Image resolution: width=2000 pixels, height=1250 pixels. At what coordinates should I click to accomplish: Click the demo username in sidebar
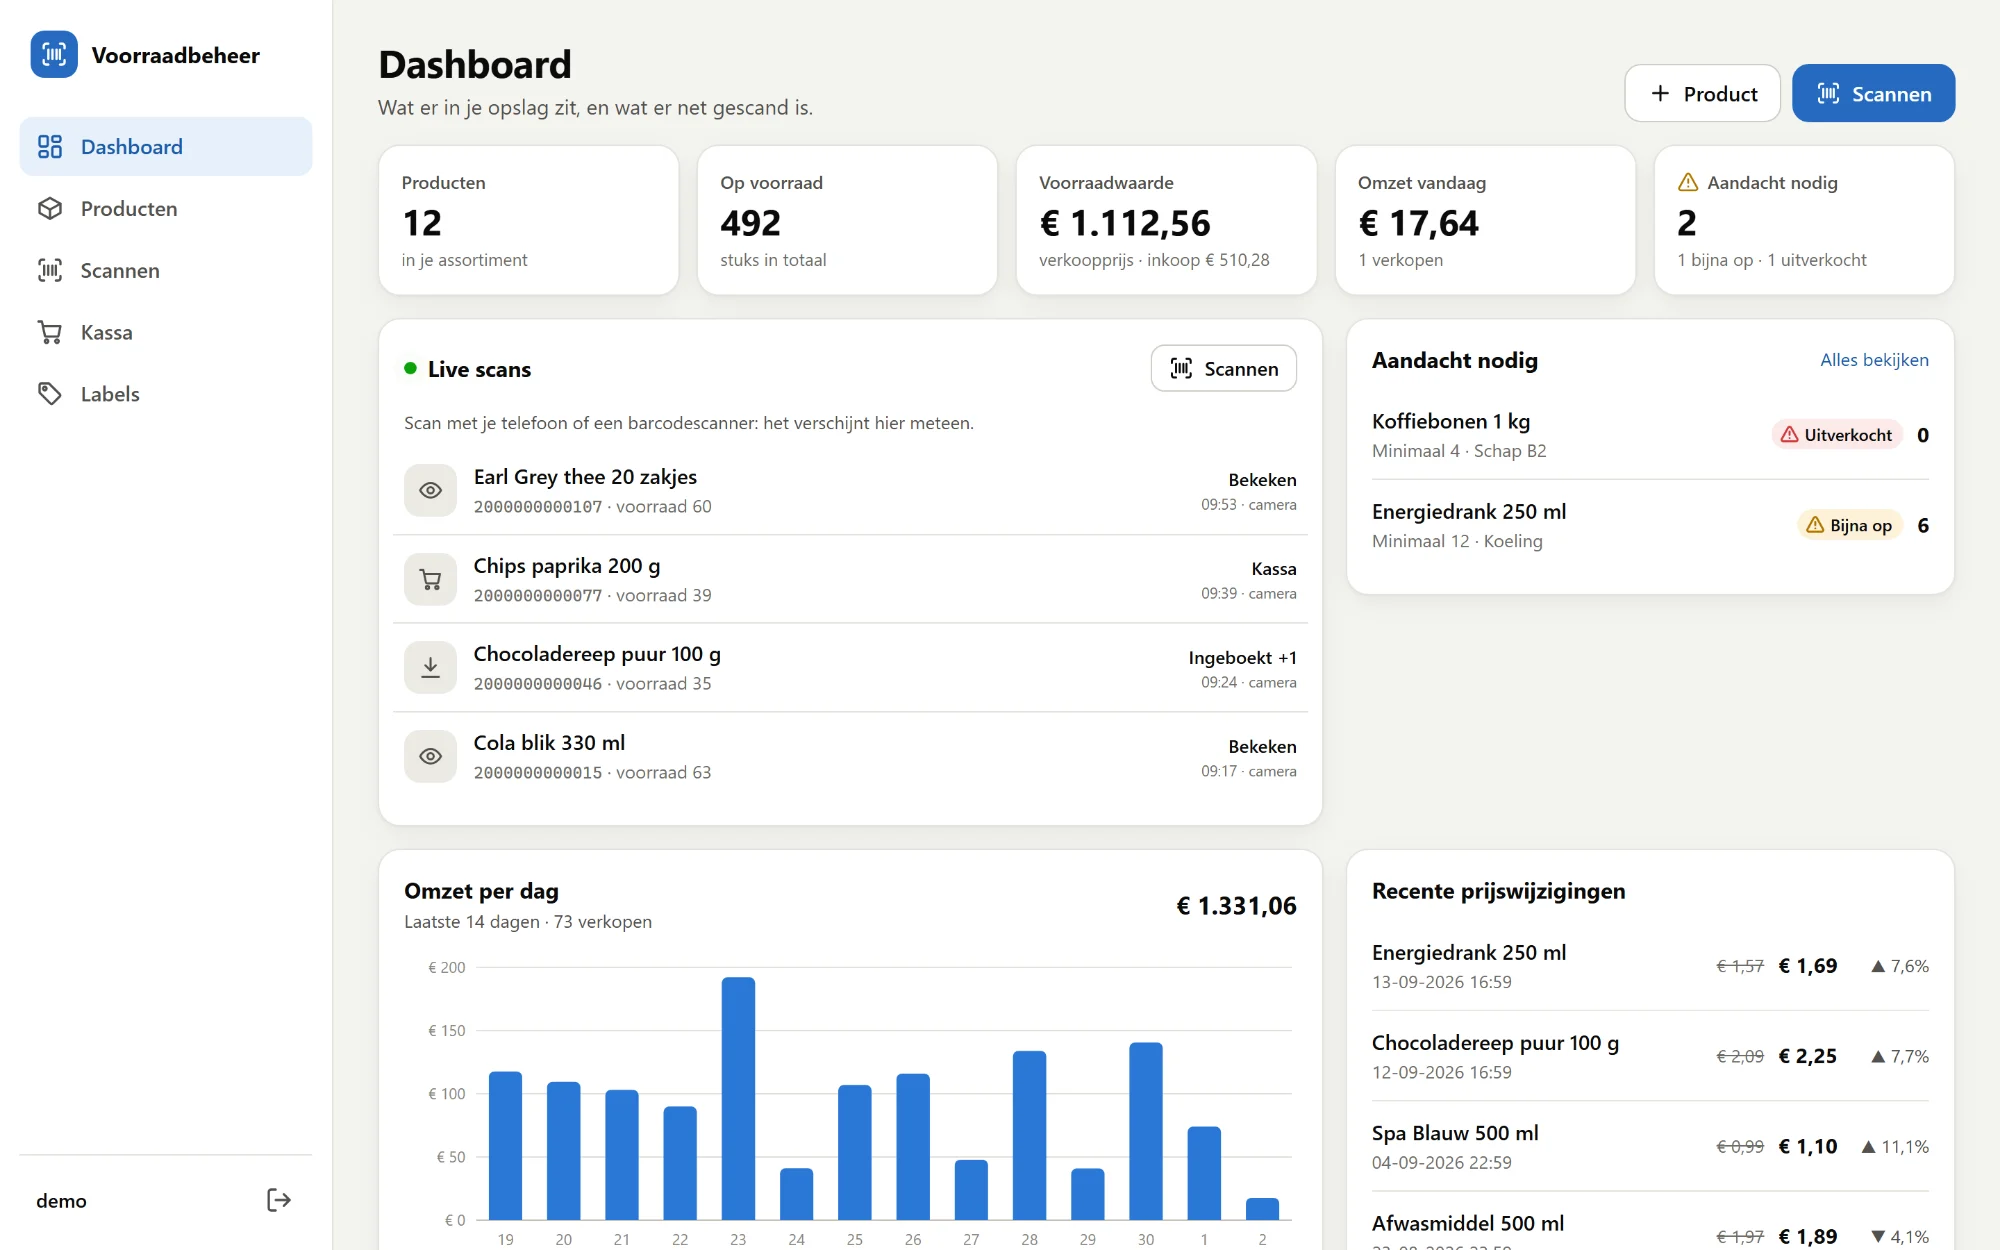pos(61,1201)
